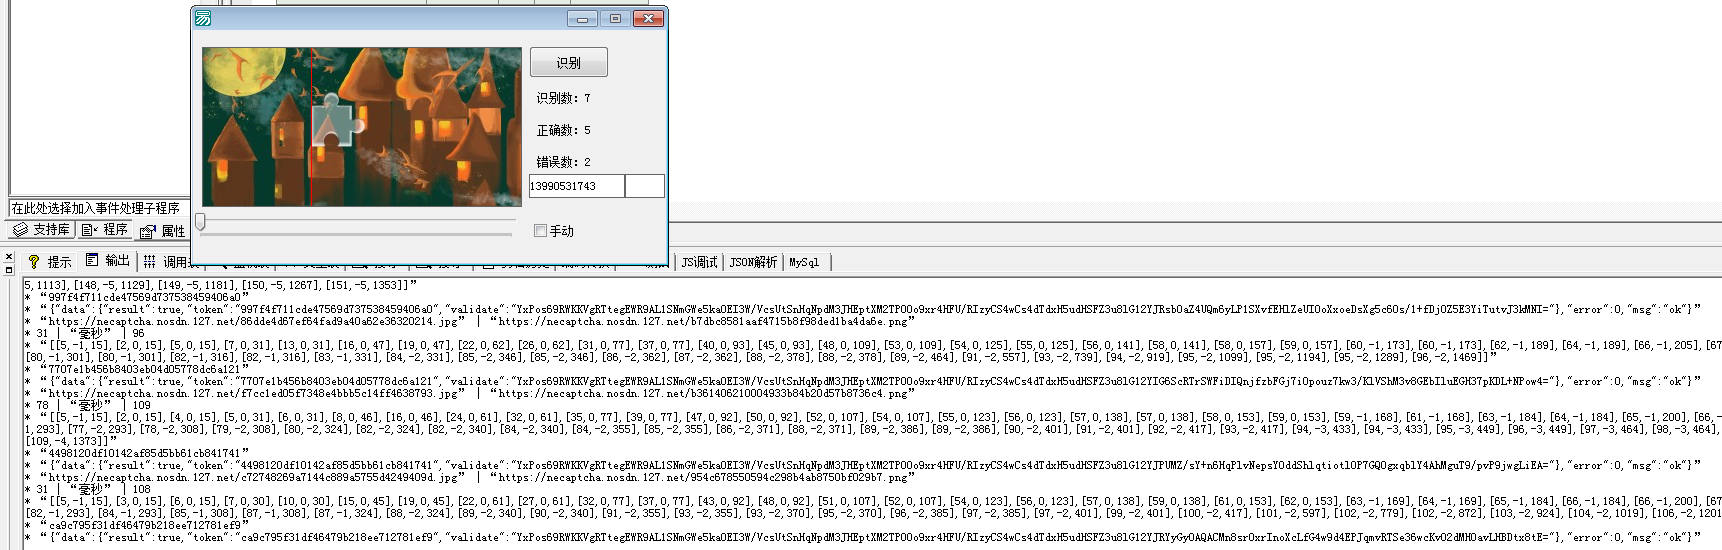
Task: Open the 支持库 library tab
Action: coord(41,230)
